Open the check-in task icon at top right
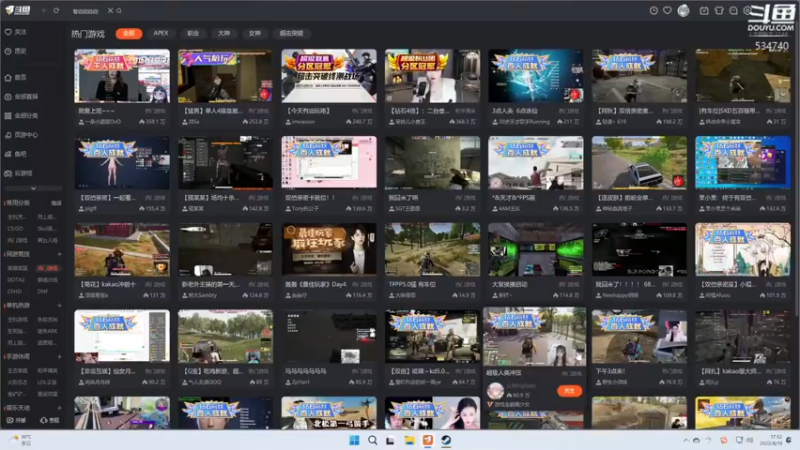The width and height of the screenshot is (800, 450). [704, 10]
